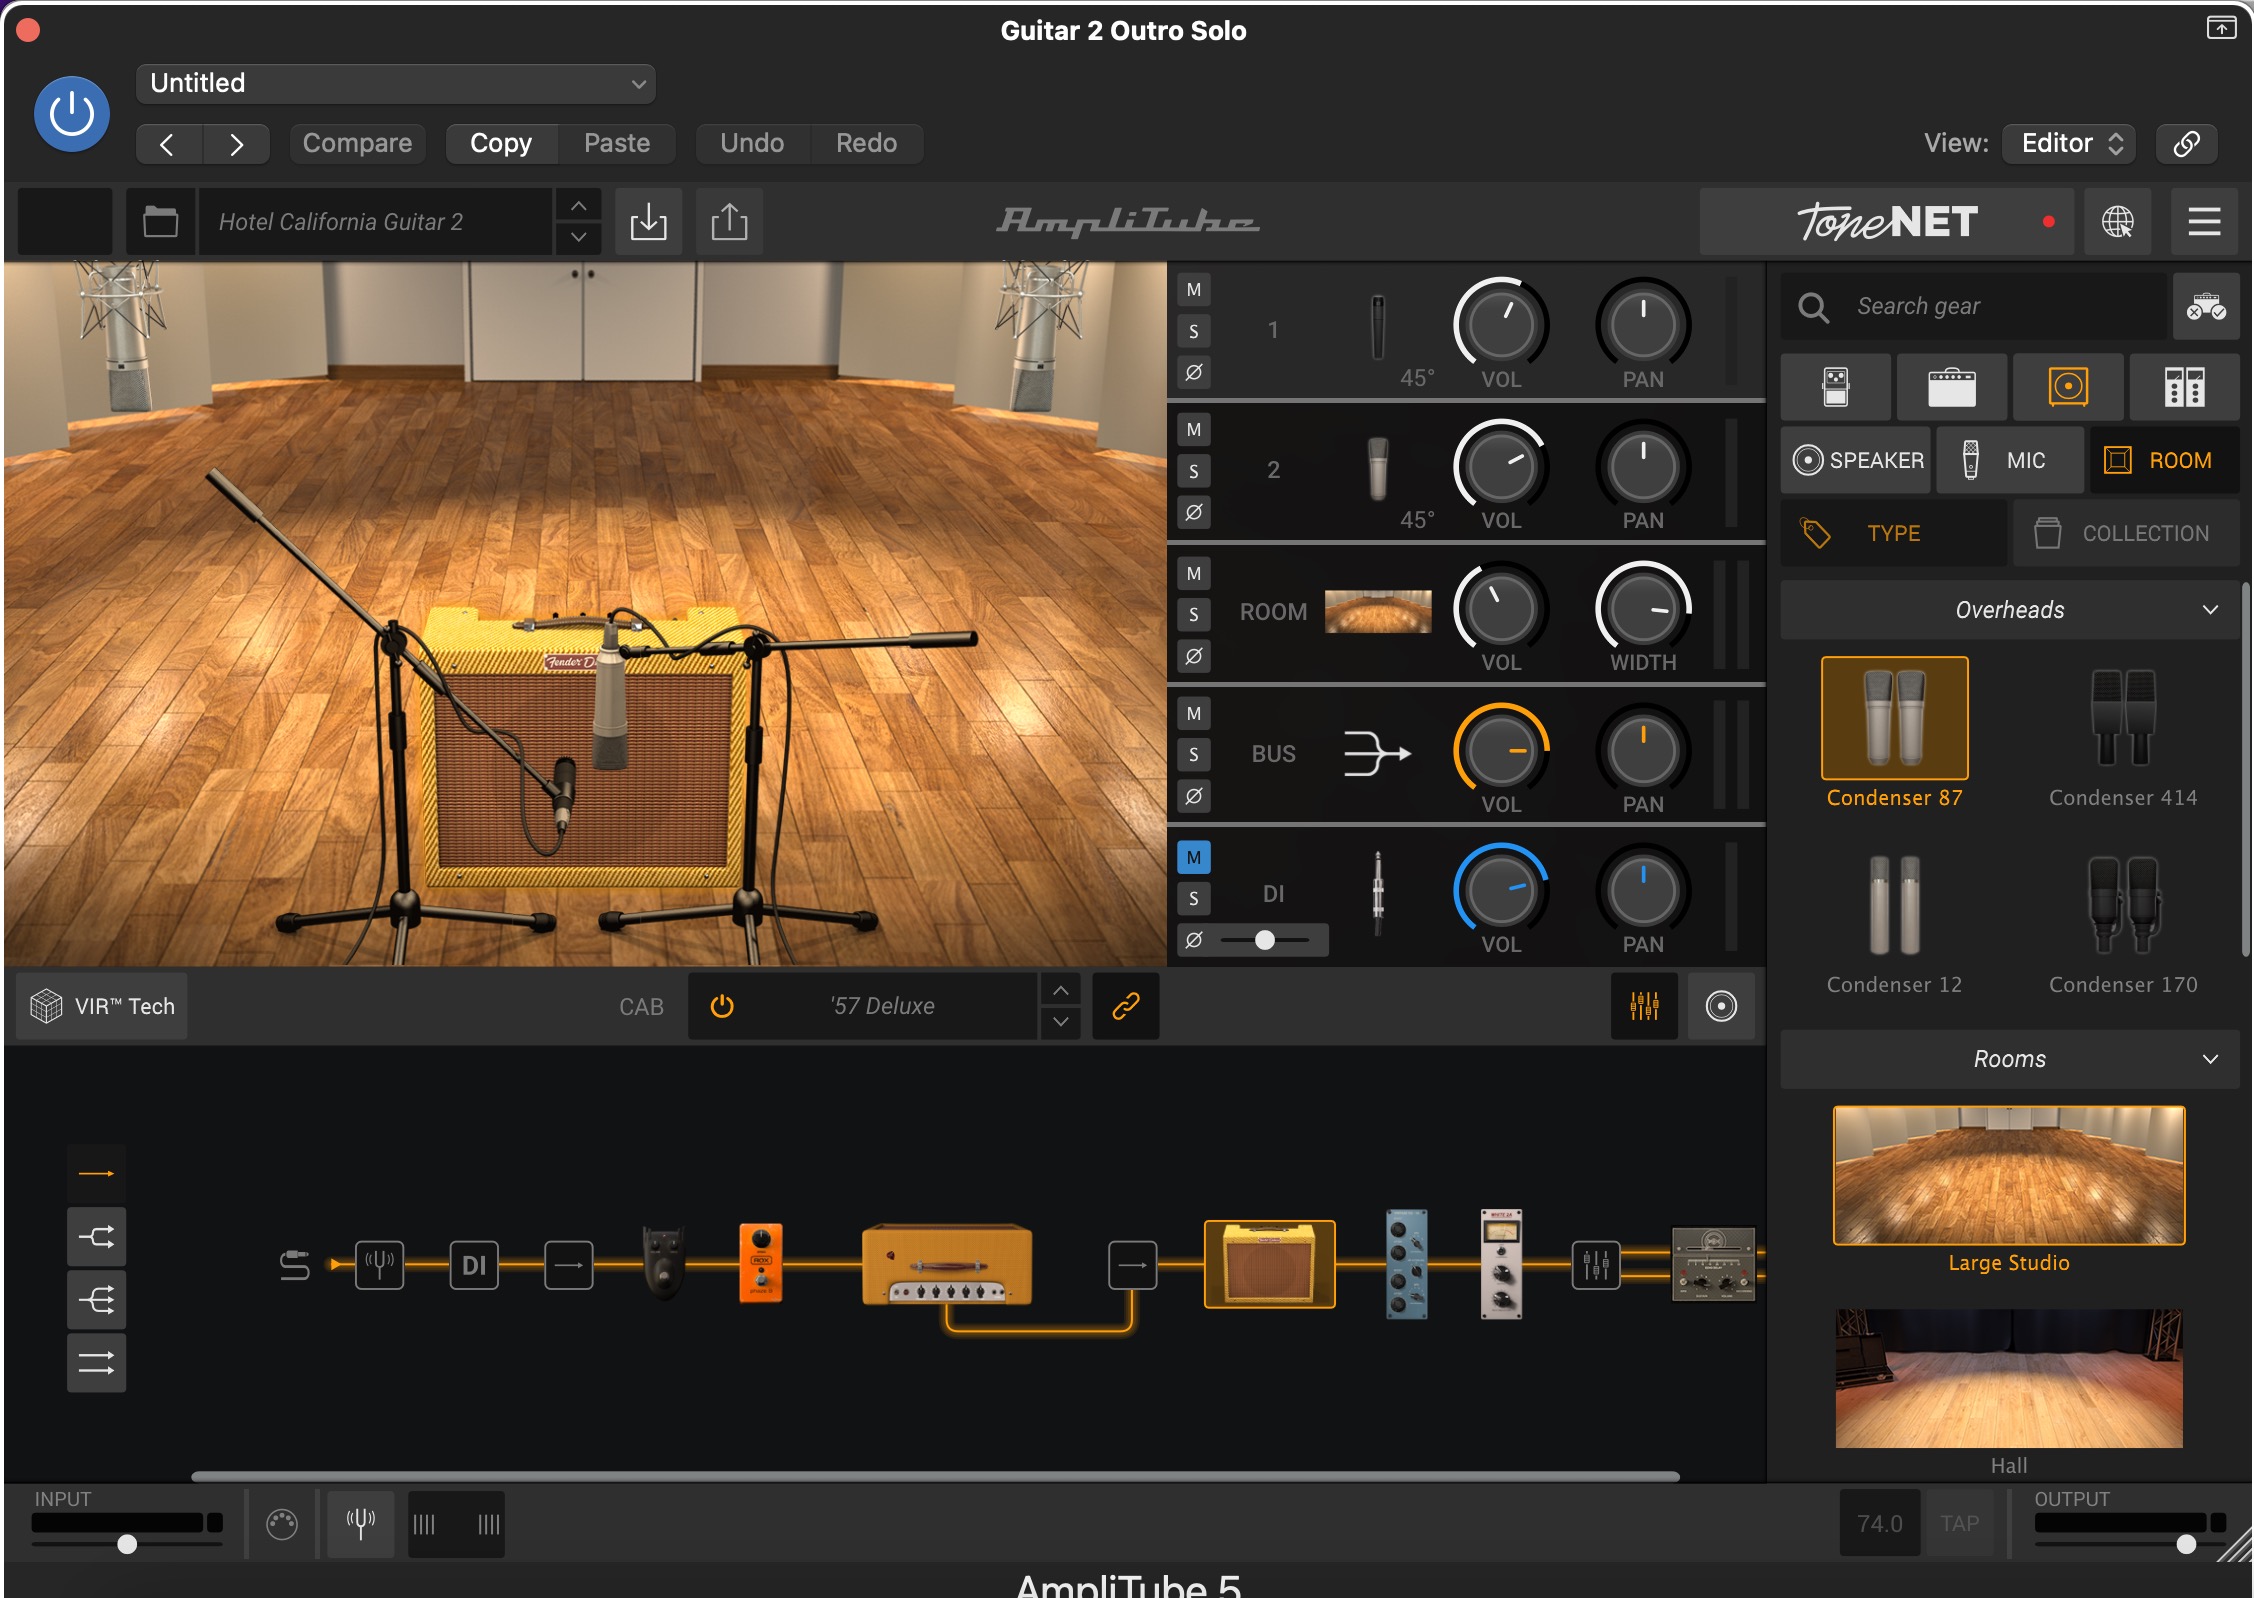This screenshot has height=1598, width=2254.
Task: Mute mic channel 1
Action: click(1194, 290)
